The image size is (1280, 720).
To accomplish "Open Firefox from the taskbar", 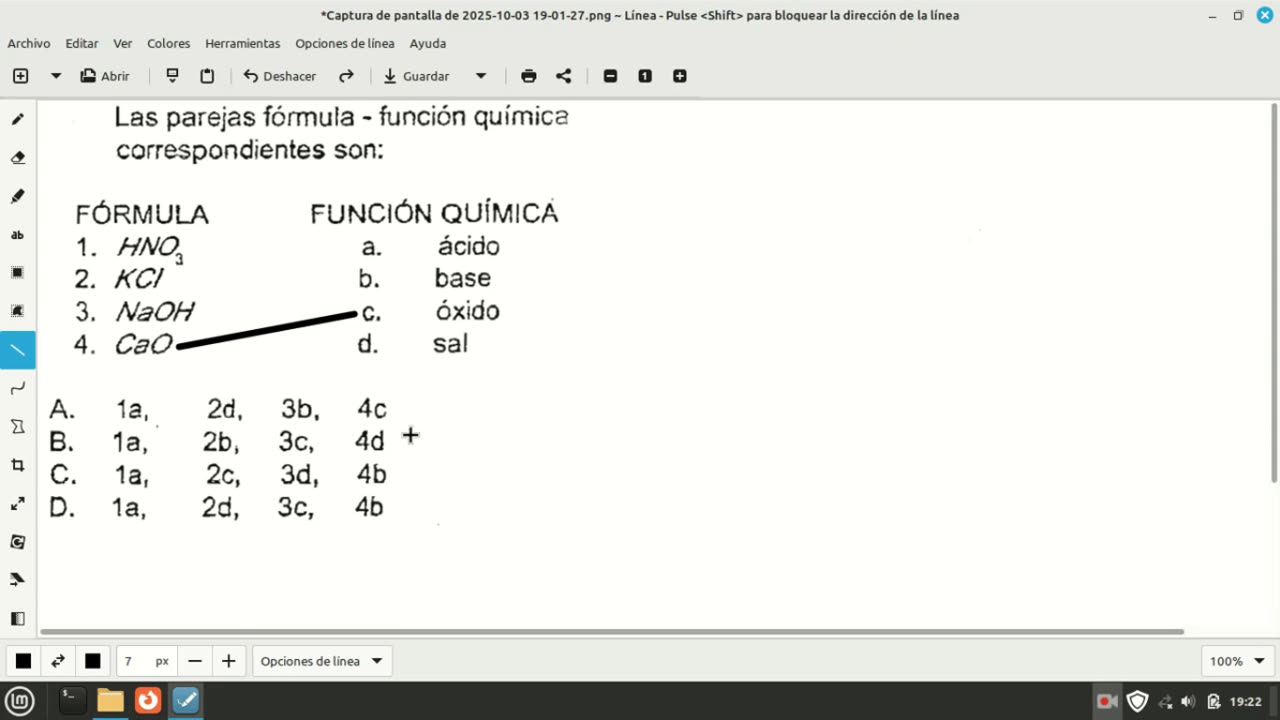I will [x=148, y=701].
